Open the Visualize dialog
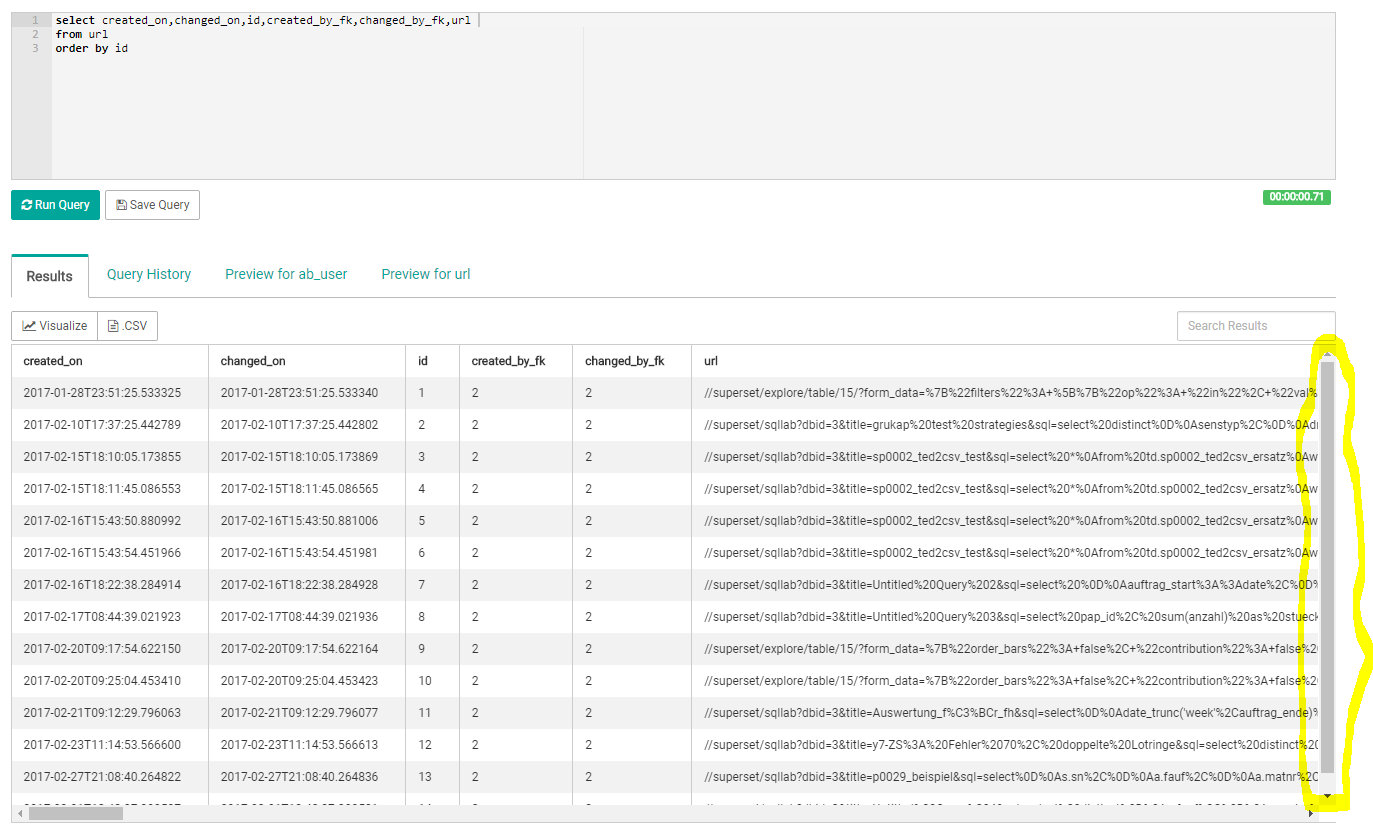The image size is (1373, 837). pyautogui.click(x=53, y=325)
